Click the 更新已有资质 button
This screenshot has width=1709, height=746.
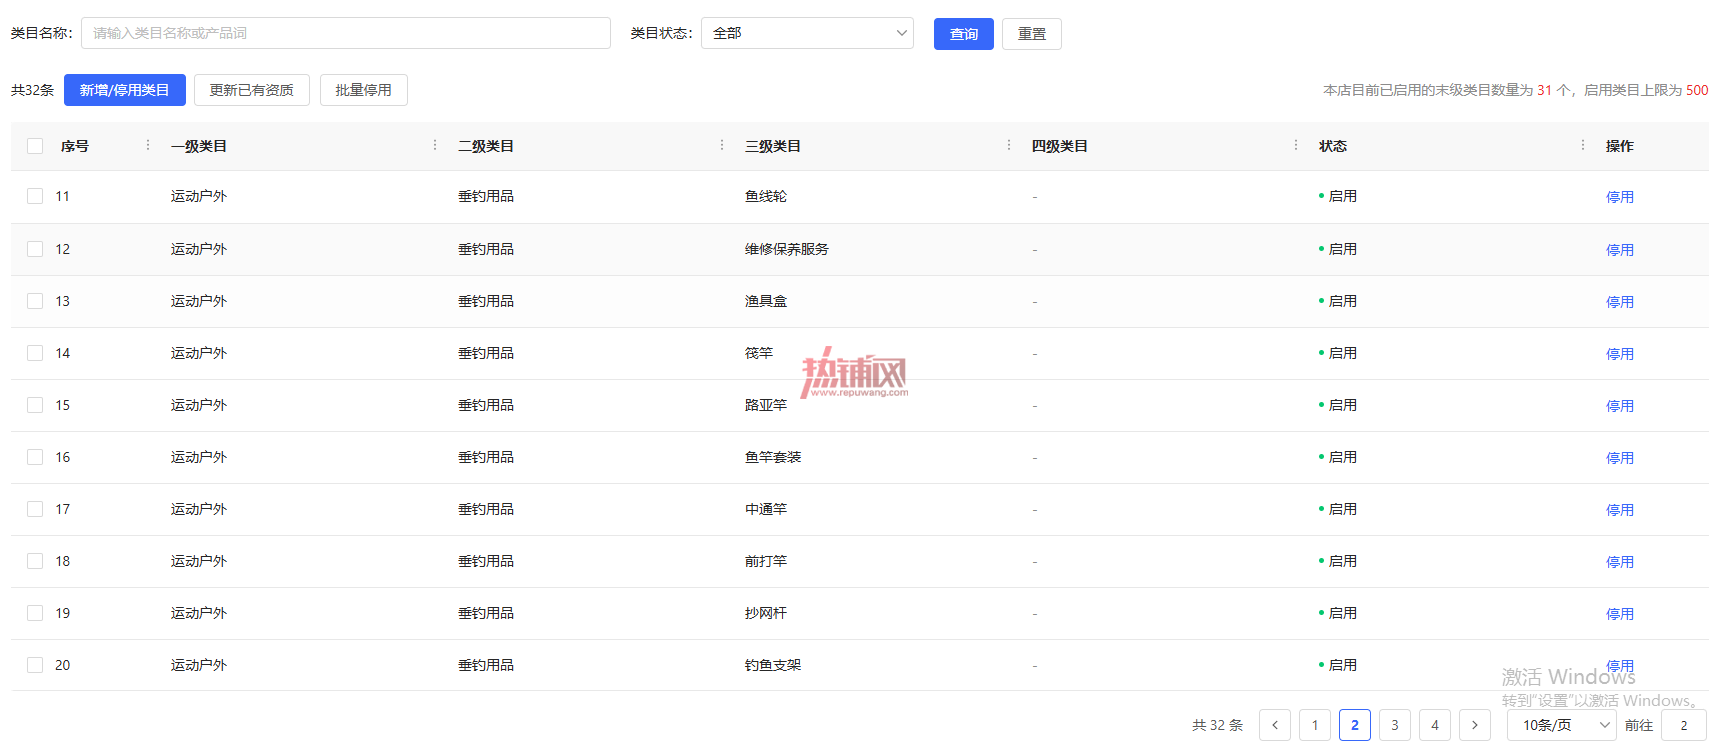coord(252,90)
